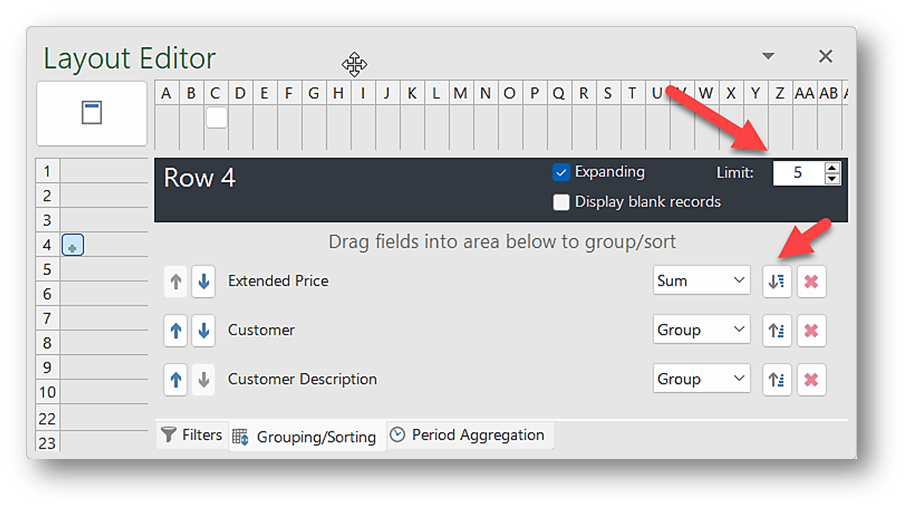Image resolution: width=909 pixels, height=511 pixels.
Task: Toggle sort direction for Customer row
Action: [776, 330]
